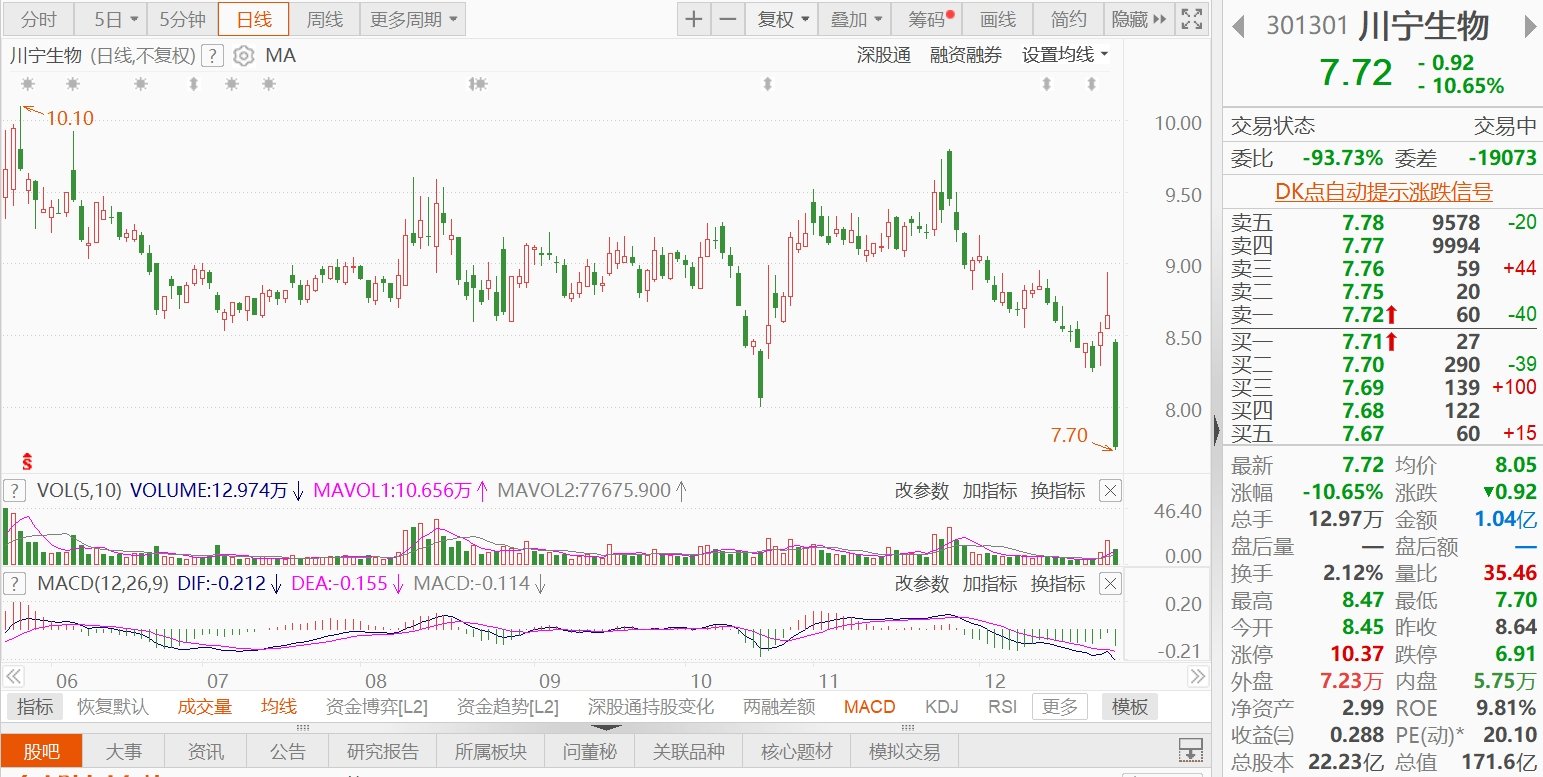Screen dimensions: 1543x777
Task: Open the 叠加 overlay dropdown
Action: pyautogui.click(x=856, y=19)
